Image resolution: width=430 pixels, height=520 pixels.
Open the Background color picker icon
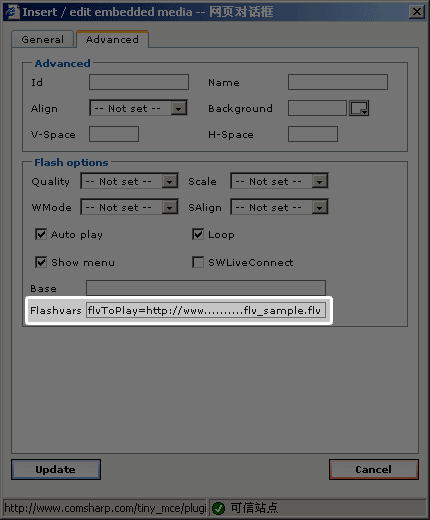359,108
